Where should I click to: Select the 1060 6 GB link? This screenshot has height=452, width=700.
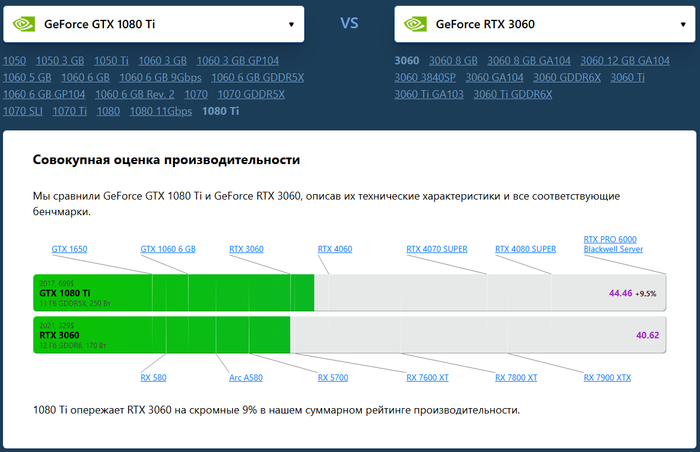click(85, 78)
